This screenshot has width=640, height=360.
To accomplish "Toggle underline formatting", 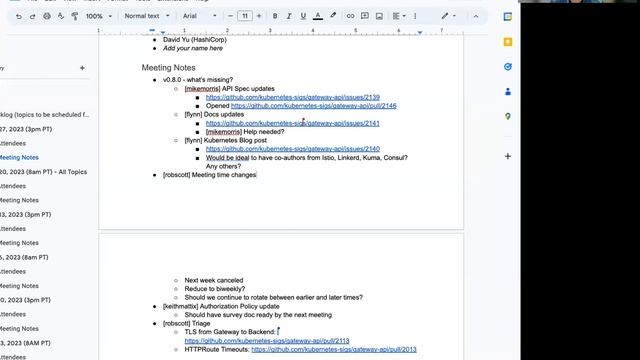I will point(303,16).
